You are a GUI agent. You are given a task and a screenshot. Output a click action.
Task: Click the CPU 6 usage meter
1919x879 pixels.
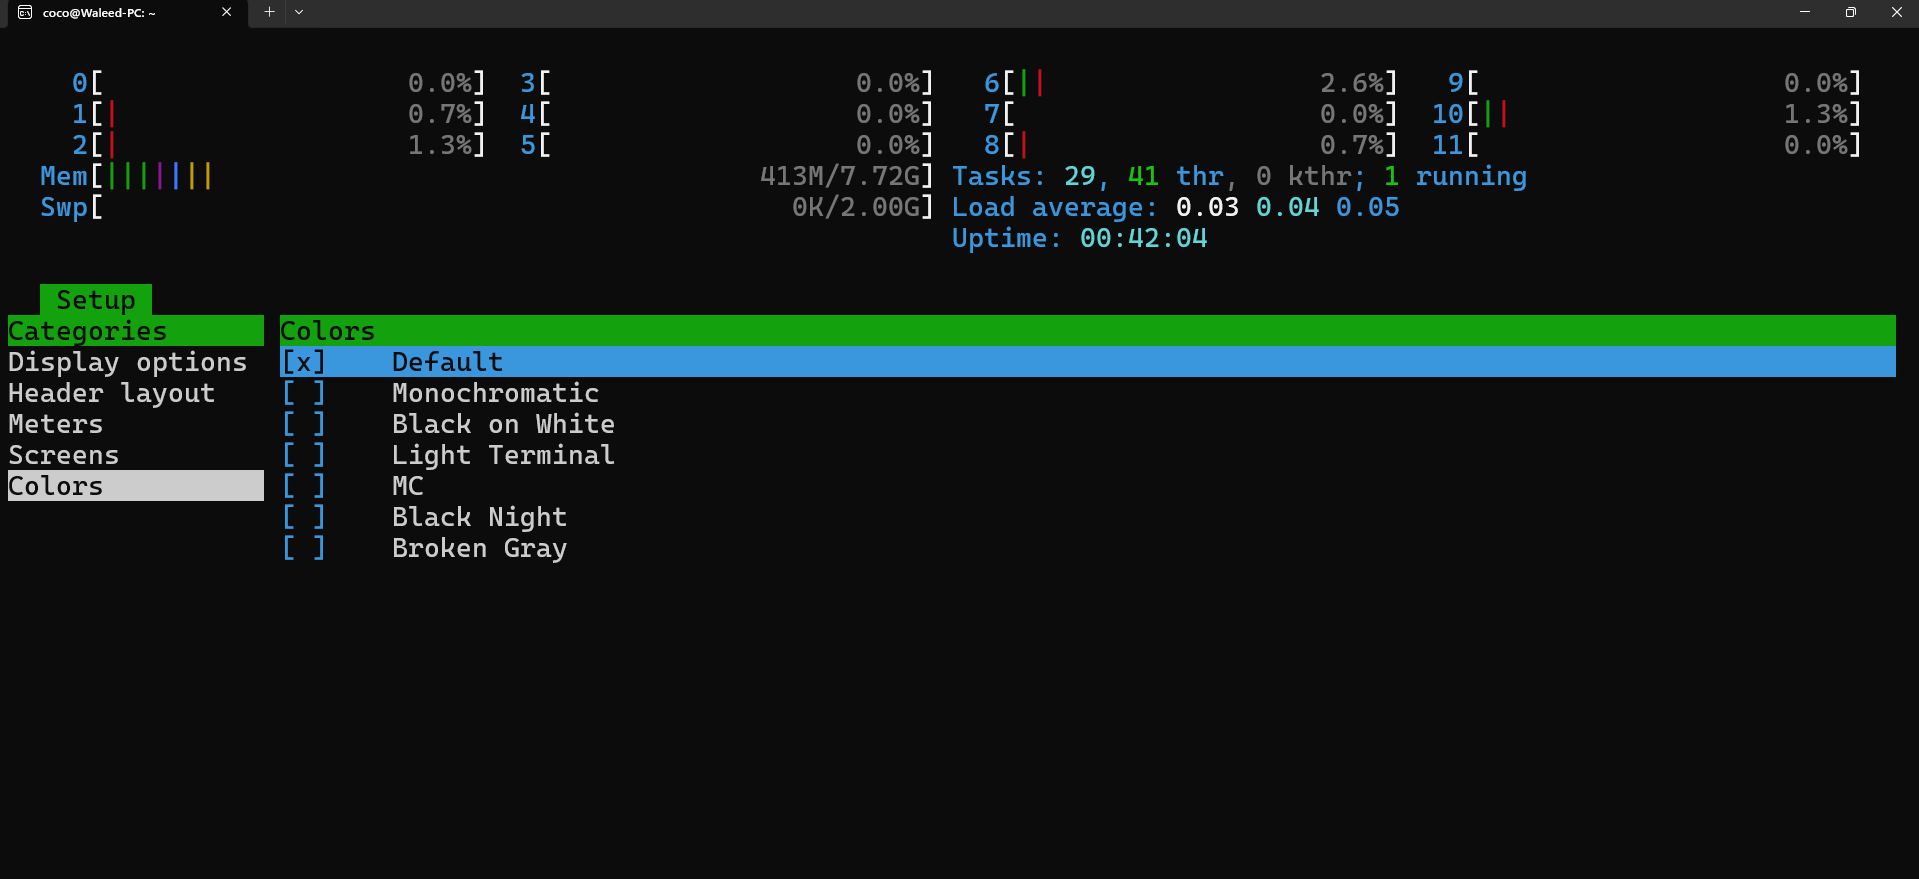click(x=1191, y=83)
